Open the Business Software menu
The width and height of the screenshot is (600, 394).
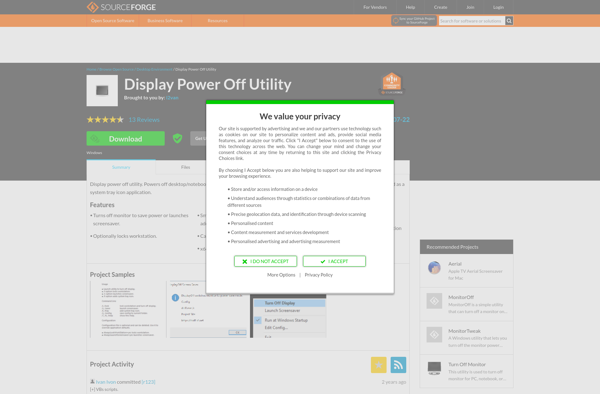165,21
